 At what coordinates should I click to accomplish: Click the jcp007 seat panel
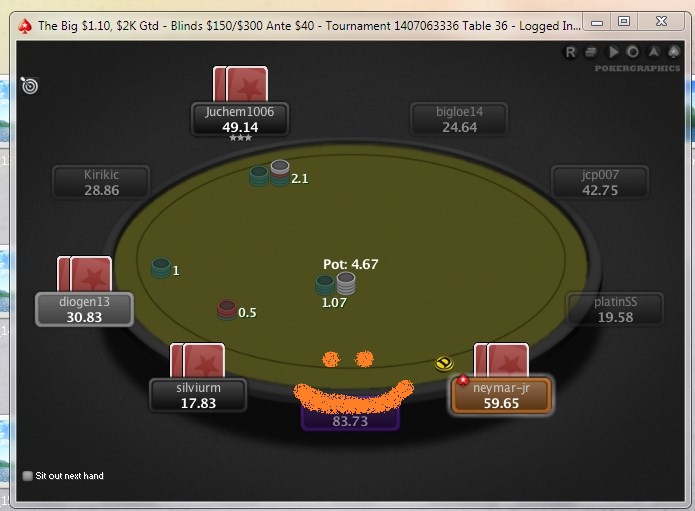pos(600,182)
